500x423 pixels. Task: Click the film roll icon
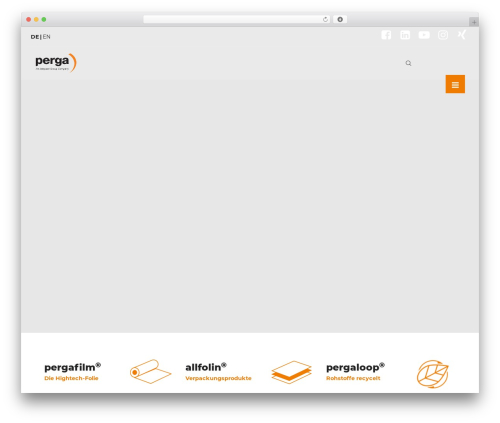[150, 371]
